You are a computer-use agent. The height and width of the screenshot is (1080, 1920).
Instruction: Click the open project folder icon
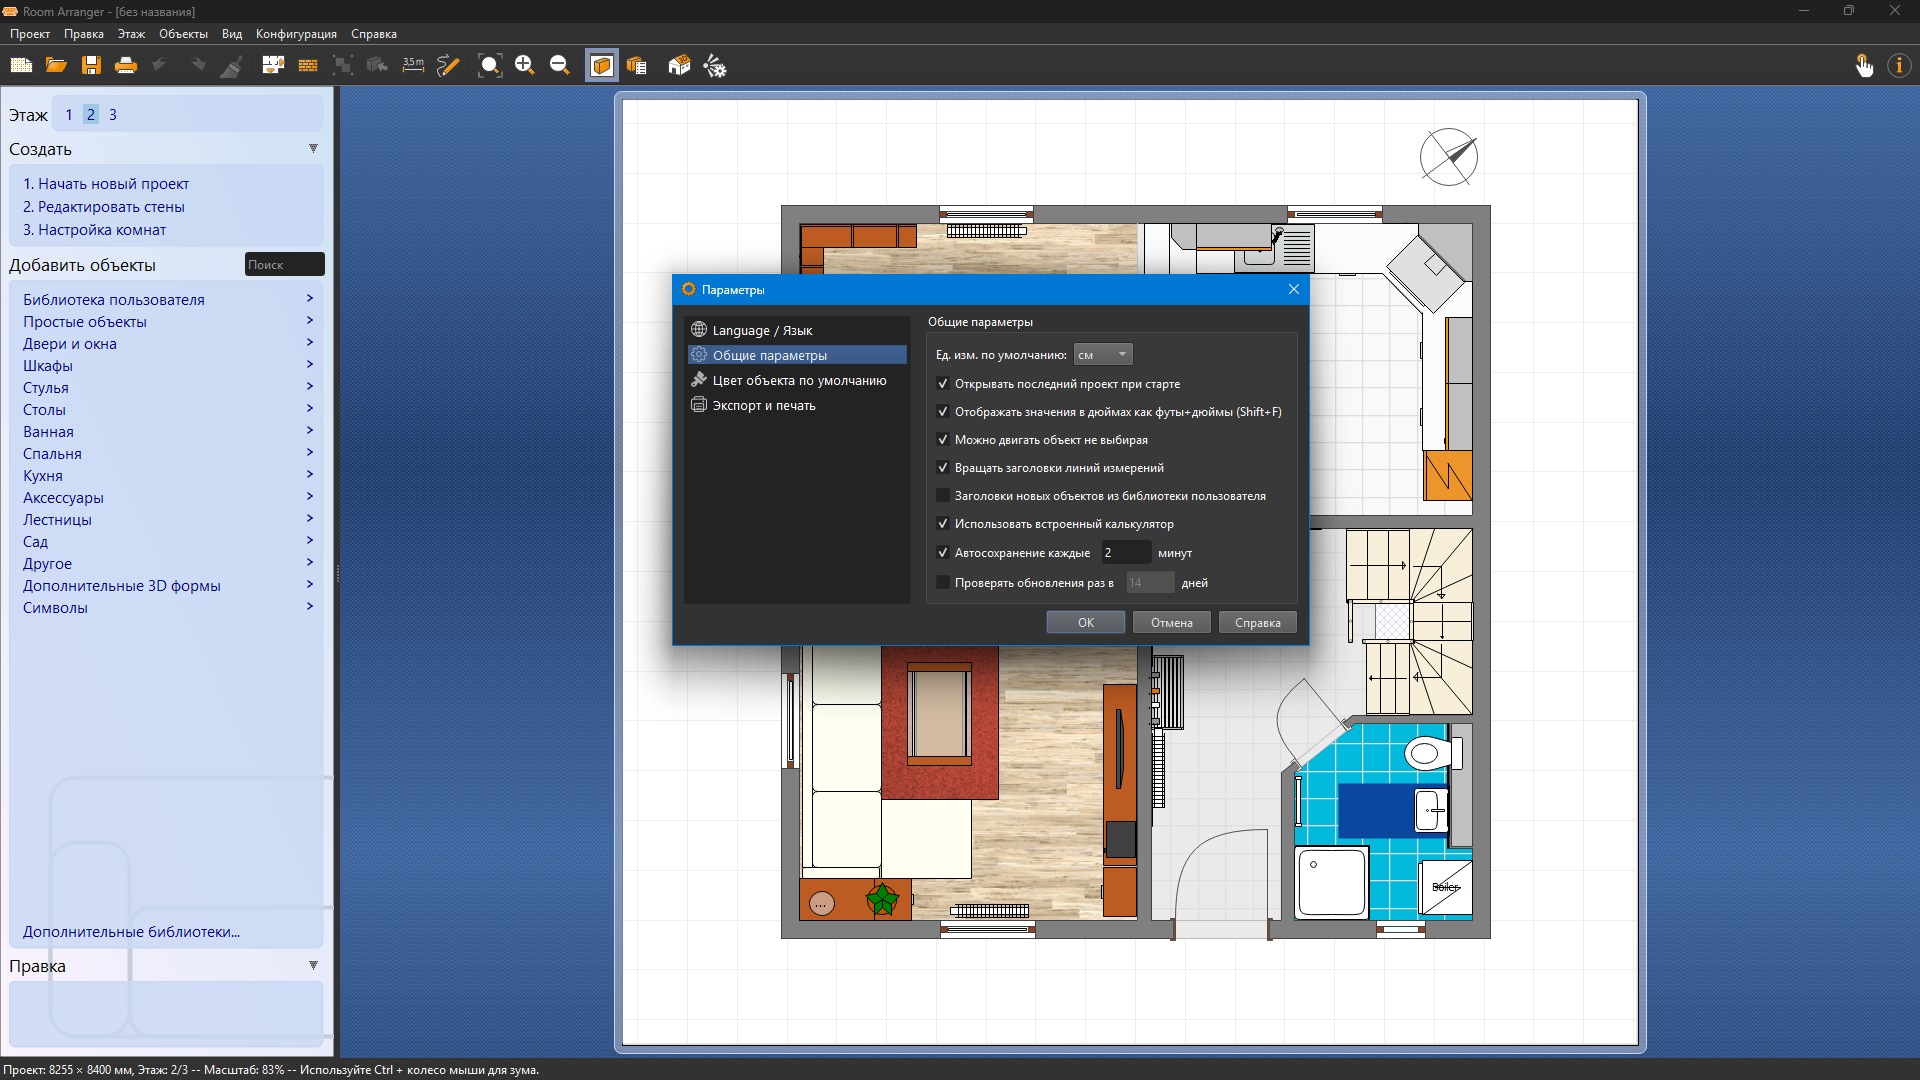click(56, 66)
